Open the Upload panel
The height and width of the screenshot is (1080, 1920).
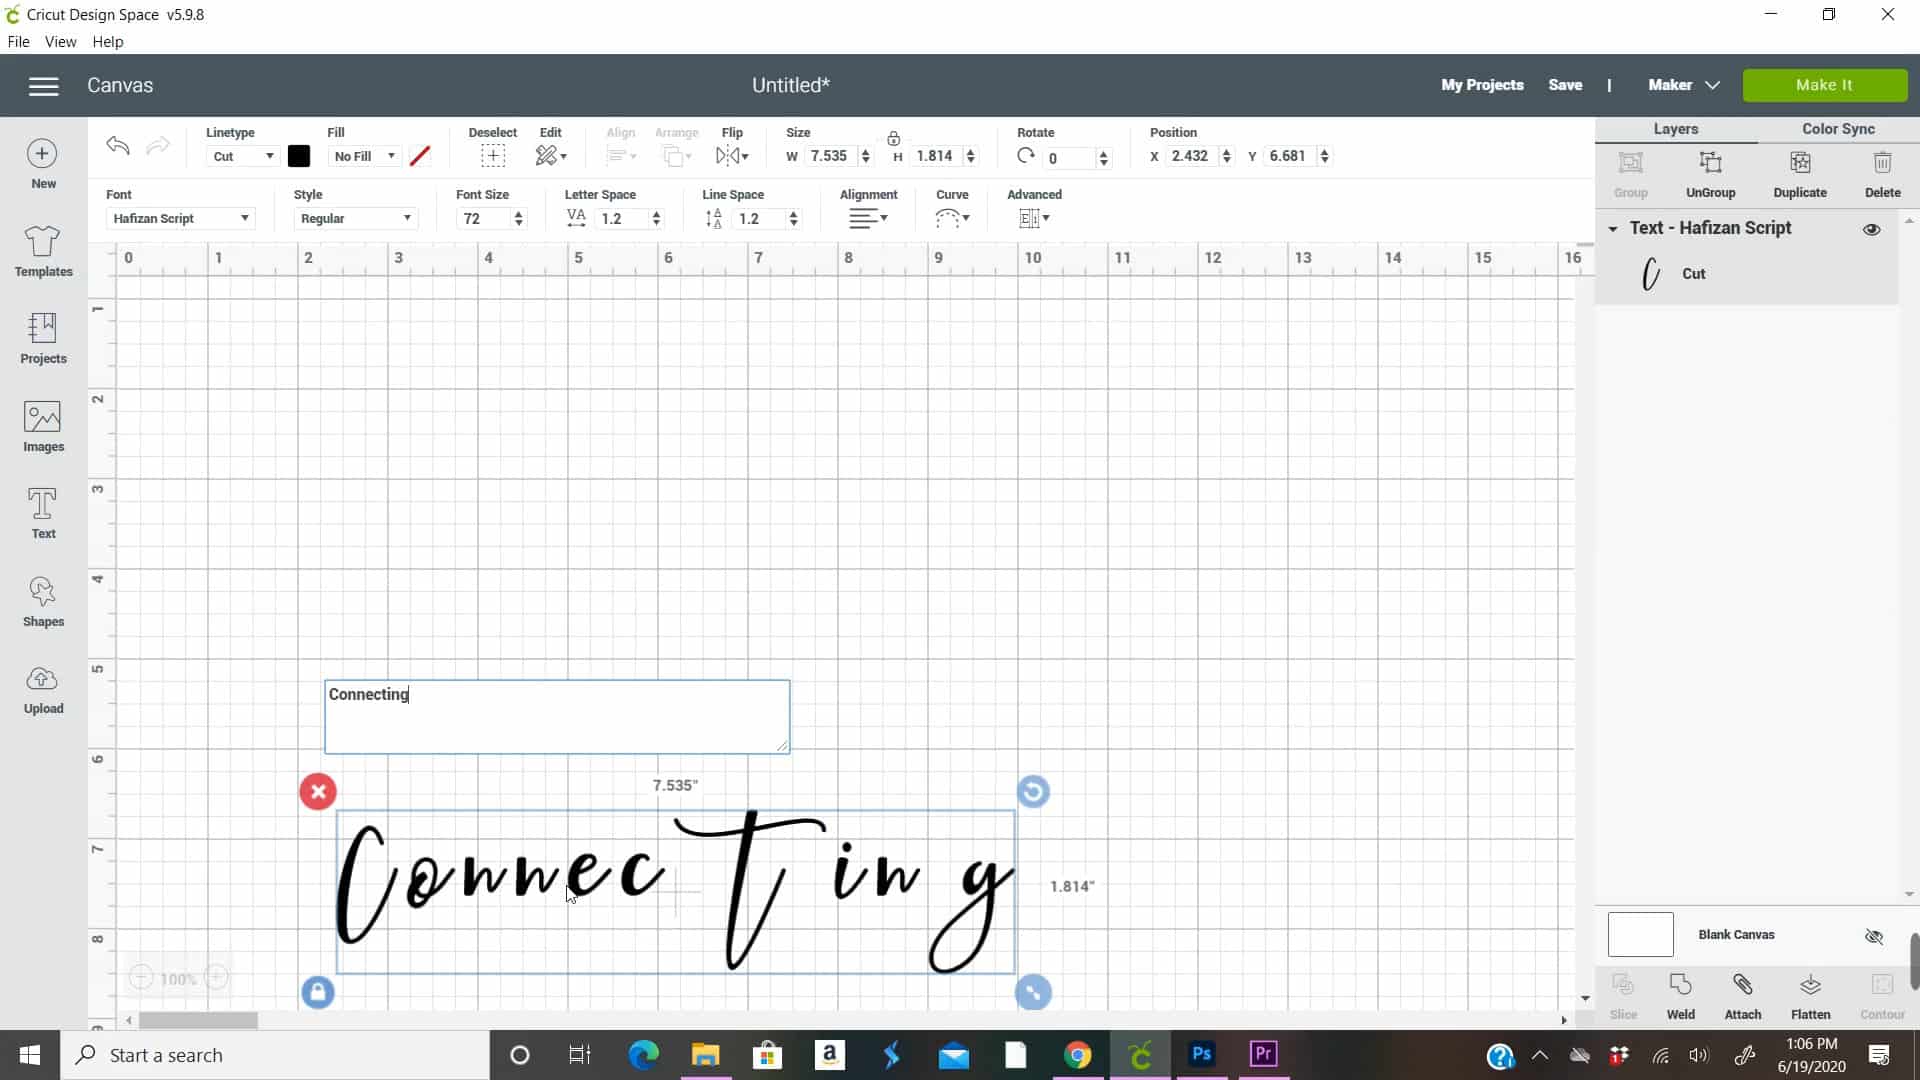click(x=43, y=689)
